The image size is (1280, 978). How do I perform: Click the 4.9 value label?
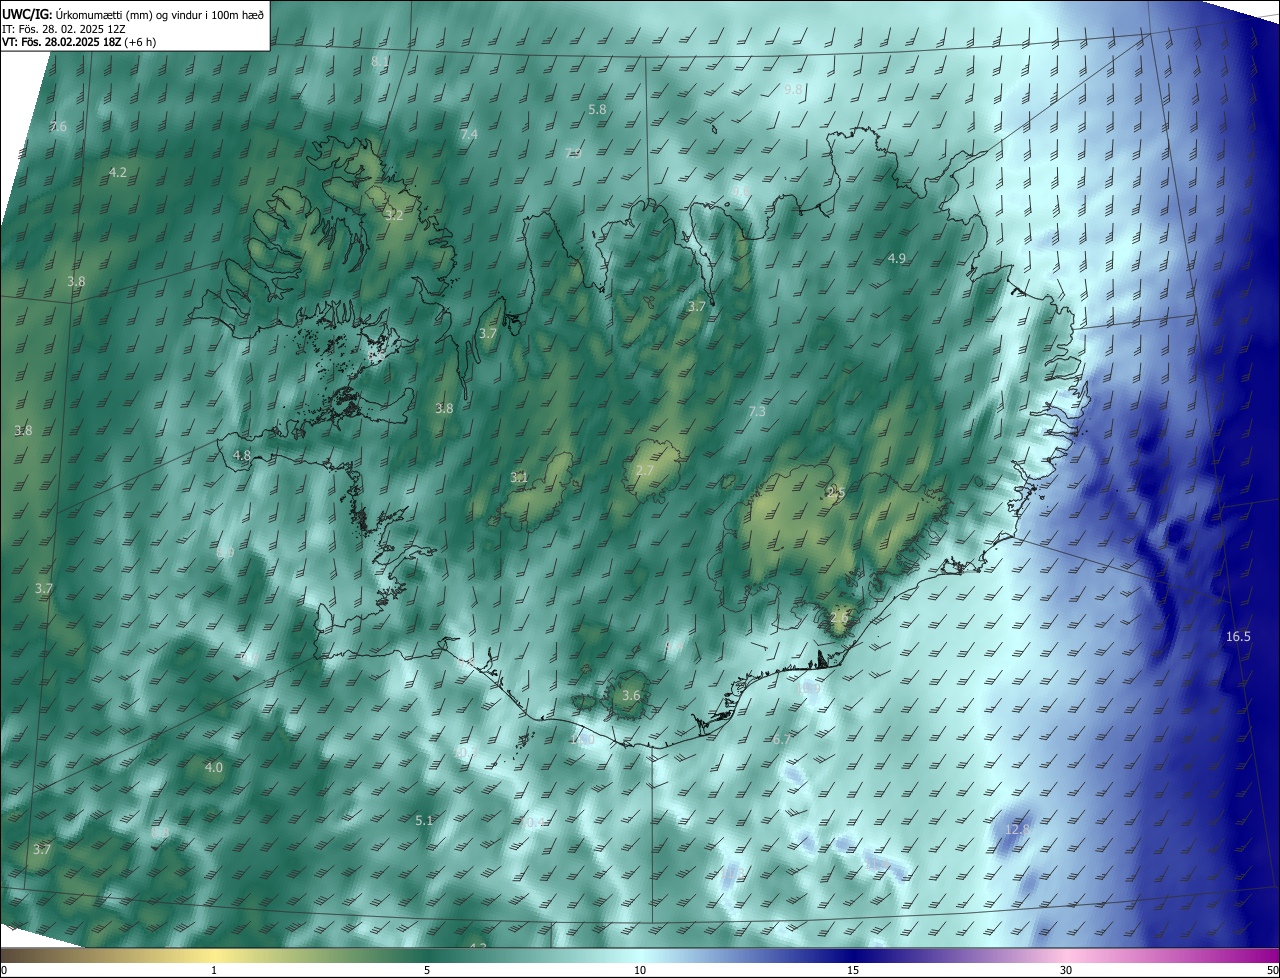(x=897, y=258)
